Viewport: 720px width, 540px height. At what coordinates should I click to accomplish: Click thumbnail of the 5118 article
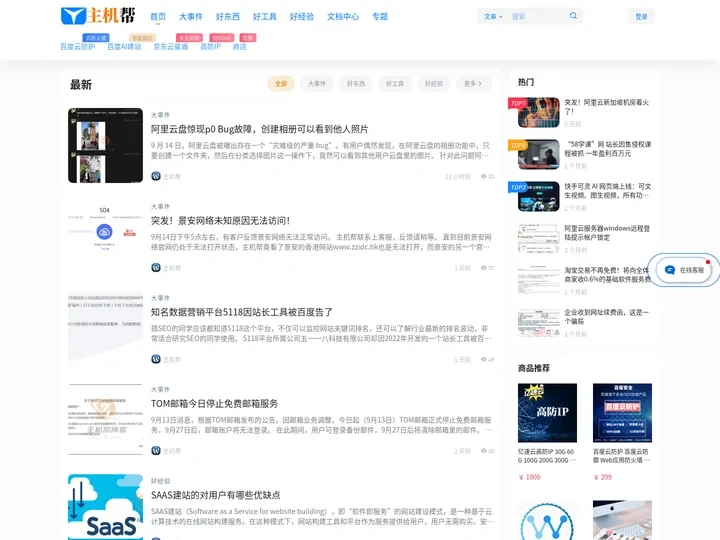[x=106, y=328]
